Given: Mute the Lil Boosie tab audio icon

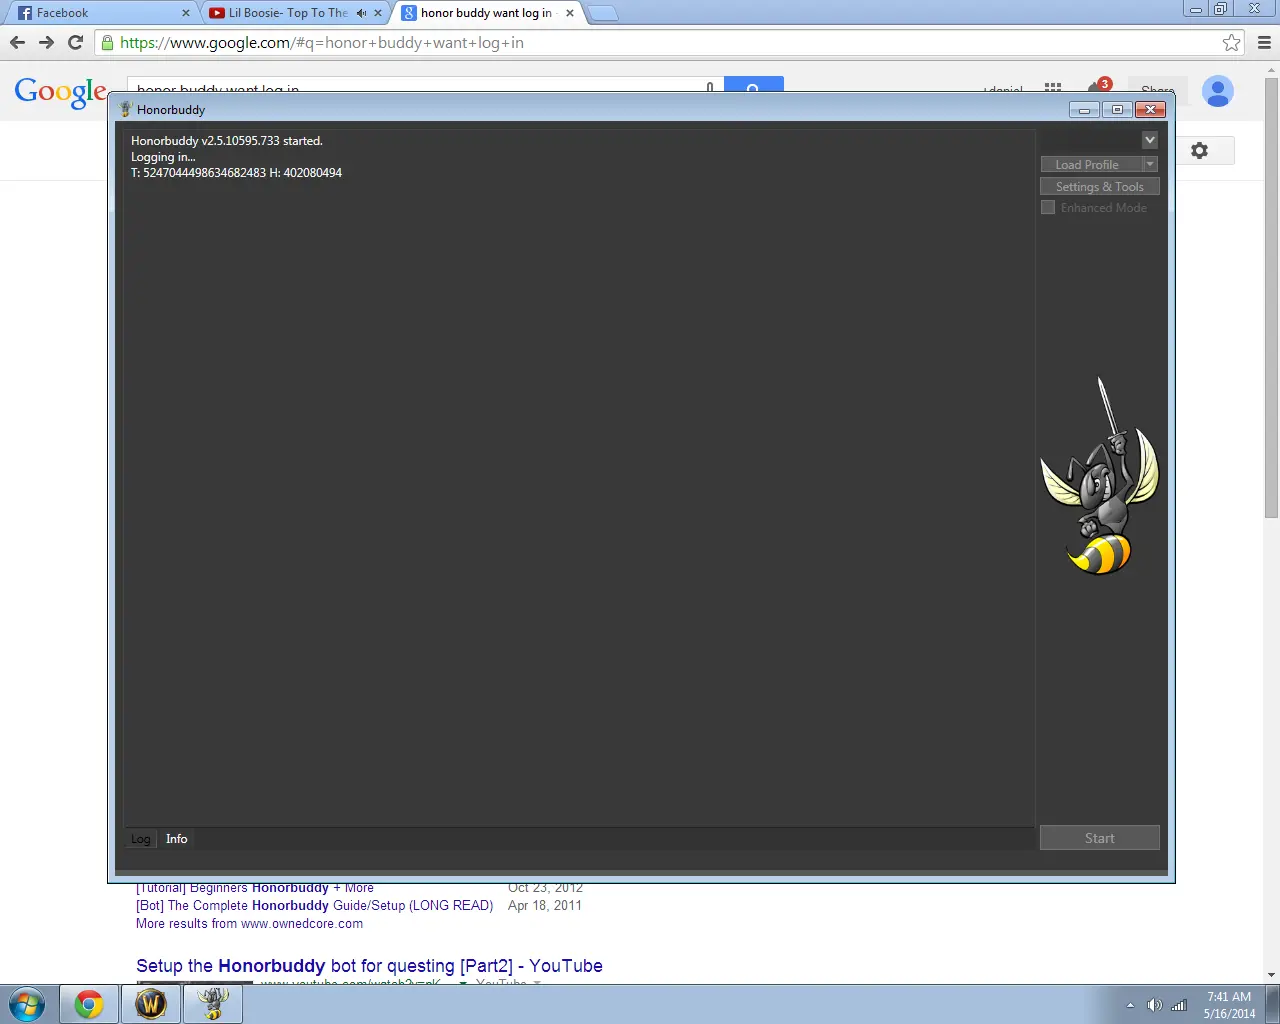Looking at the screenshot, I should click(361, 13).
